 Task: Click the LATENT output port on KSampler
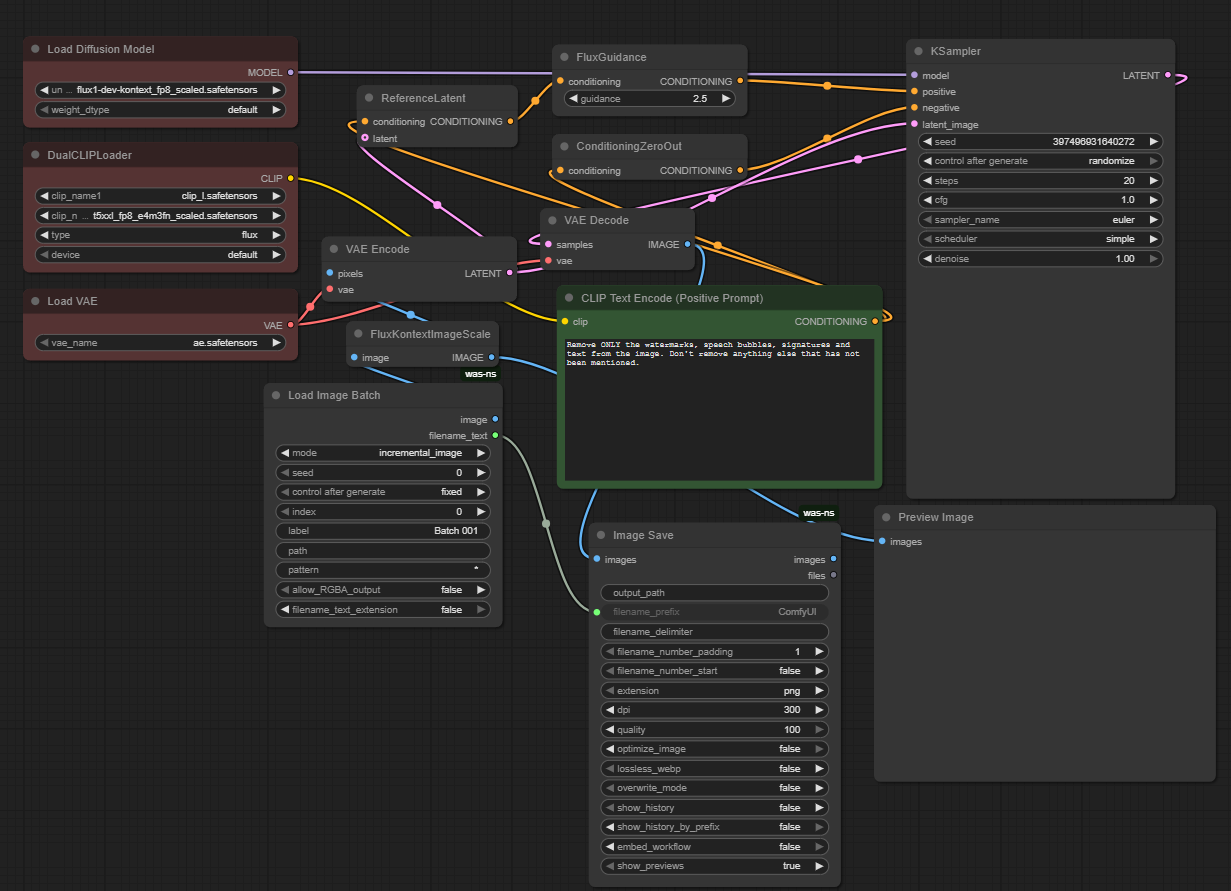click(1168, 75)
